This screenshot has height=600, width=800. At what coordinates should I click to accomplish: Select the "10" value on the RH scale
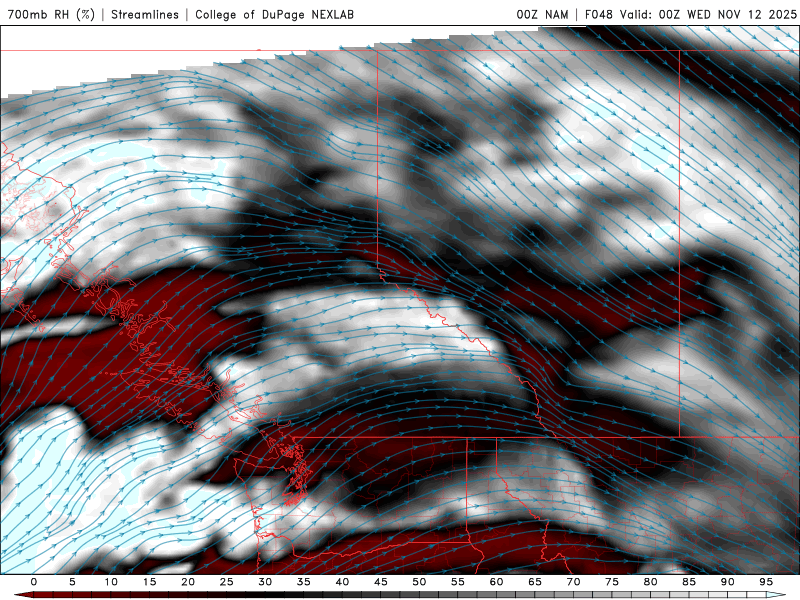coord(111,582)
